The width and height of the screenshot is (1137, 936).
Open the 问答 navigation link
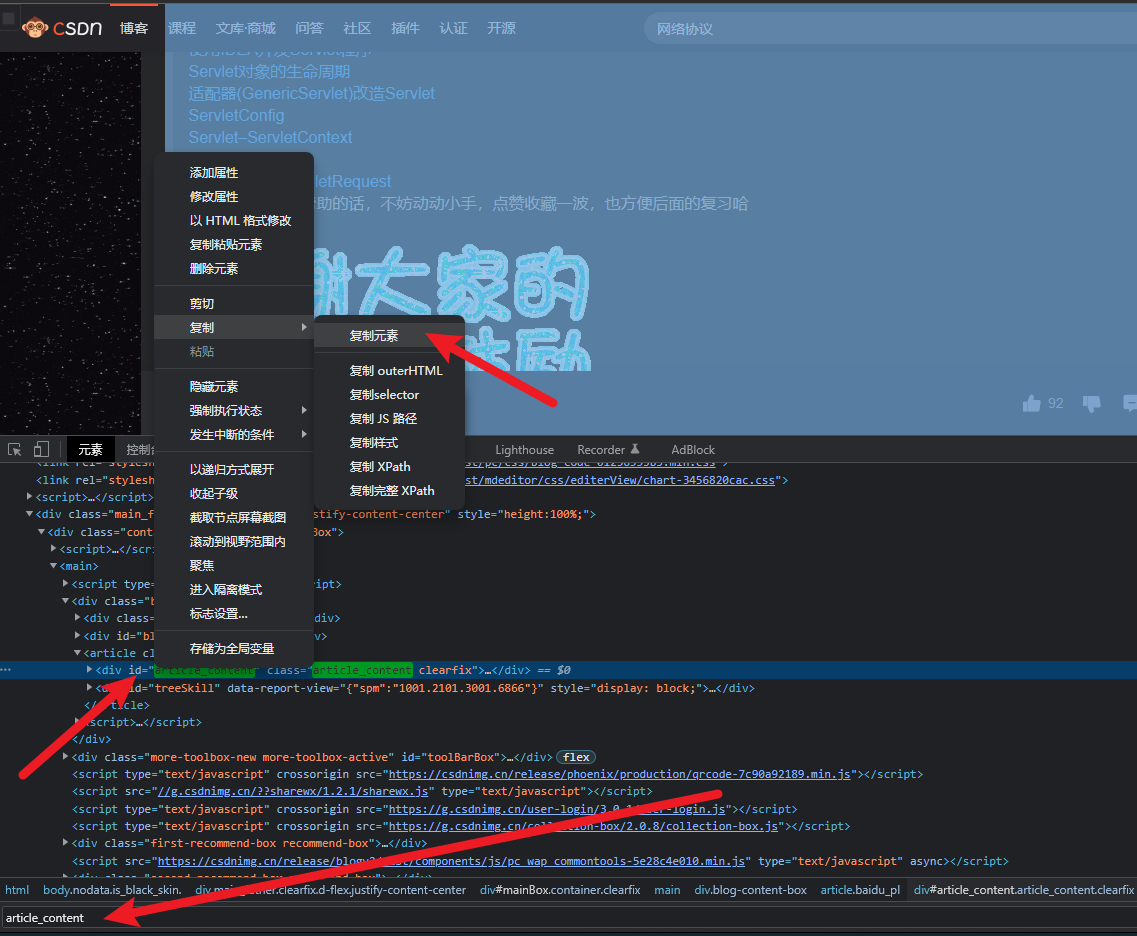pos(310,28)
